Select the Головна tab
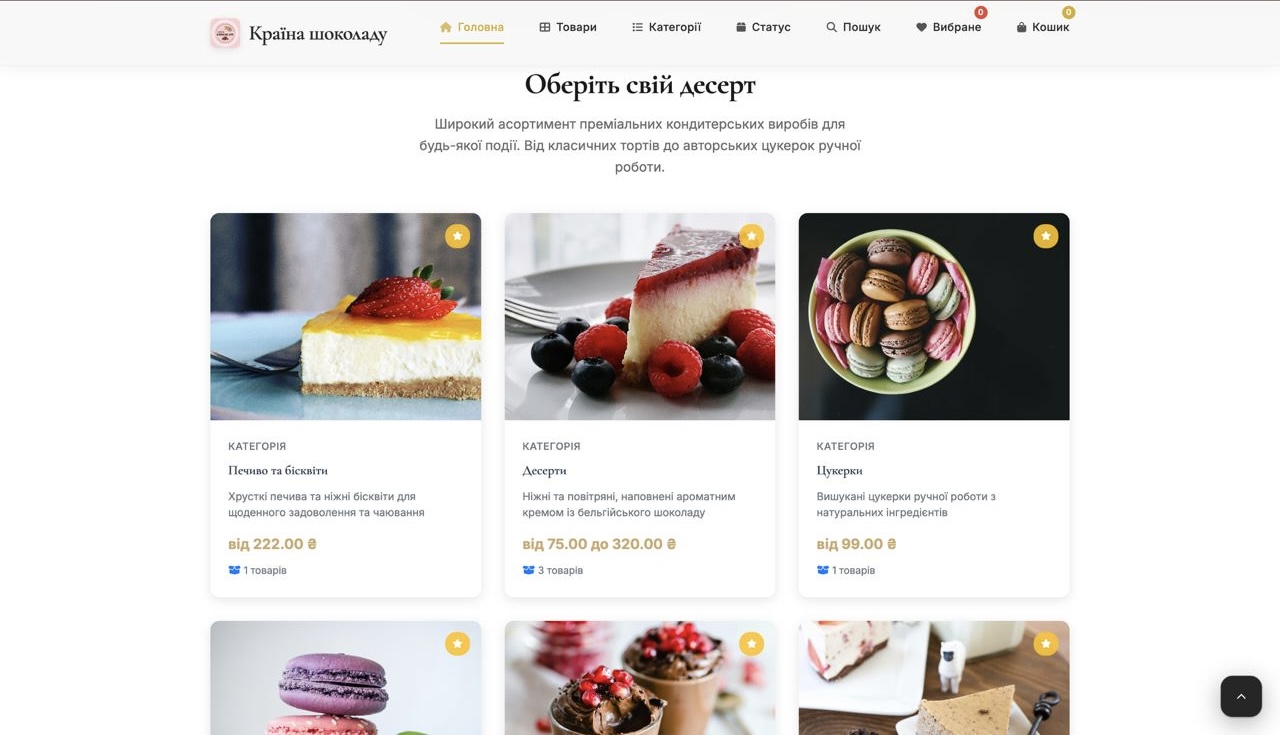Image resolution: width=1280 pixels, height=735 pixels. point(472,27)
